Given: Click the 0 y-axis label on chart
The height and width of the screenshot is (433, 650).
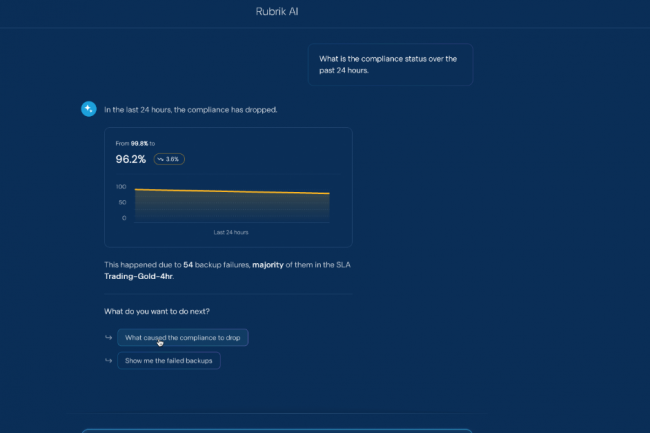Looking at the screenshot, I should point(124,218).
